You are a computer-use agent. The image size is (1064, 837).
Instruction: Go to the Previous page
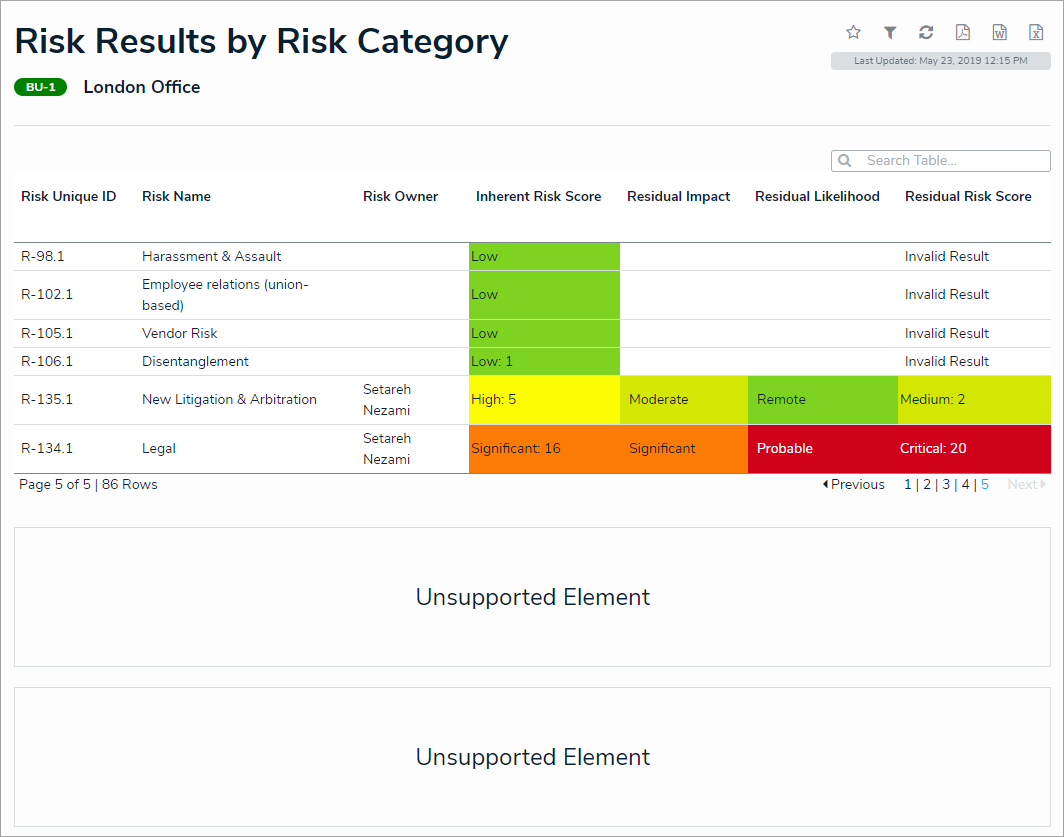coord(854,485)
